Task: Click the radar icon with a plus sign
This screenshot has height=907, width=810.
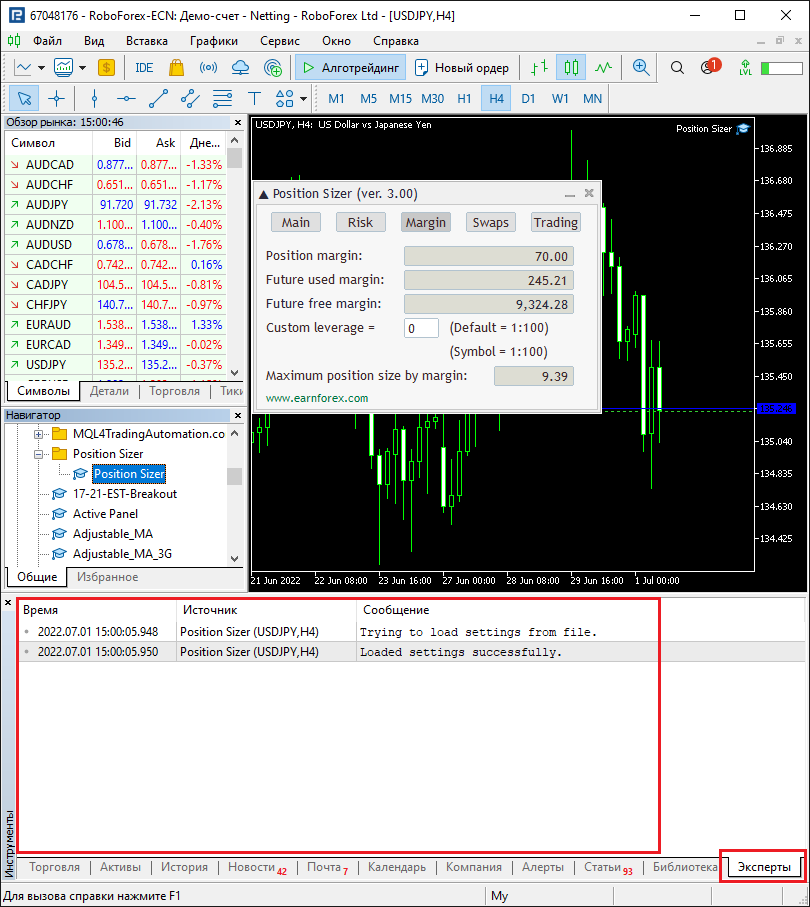Action: coord(273,68)
